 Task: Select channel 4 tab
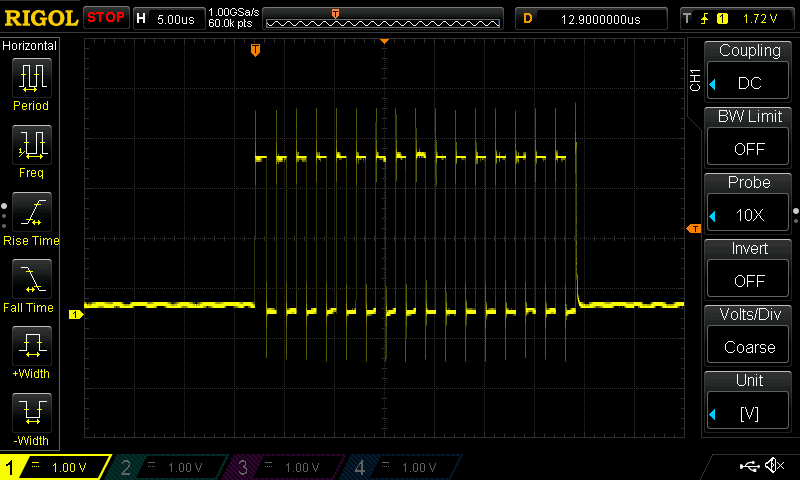pos(403,467)
